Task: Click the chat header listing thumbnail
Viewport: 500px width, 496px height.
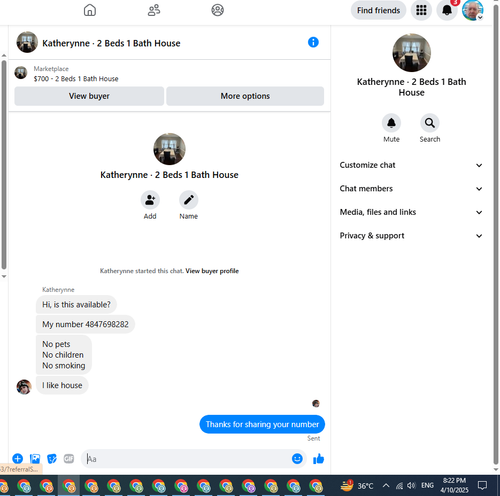Action: click(x=27, y=42)
